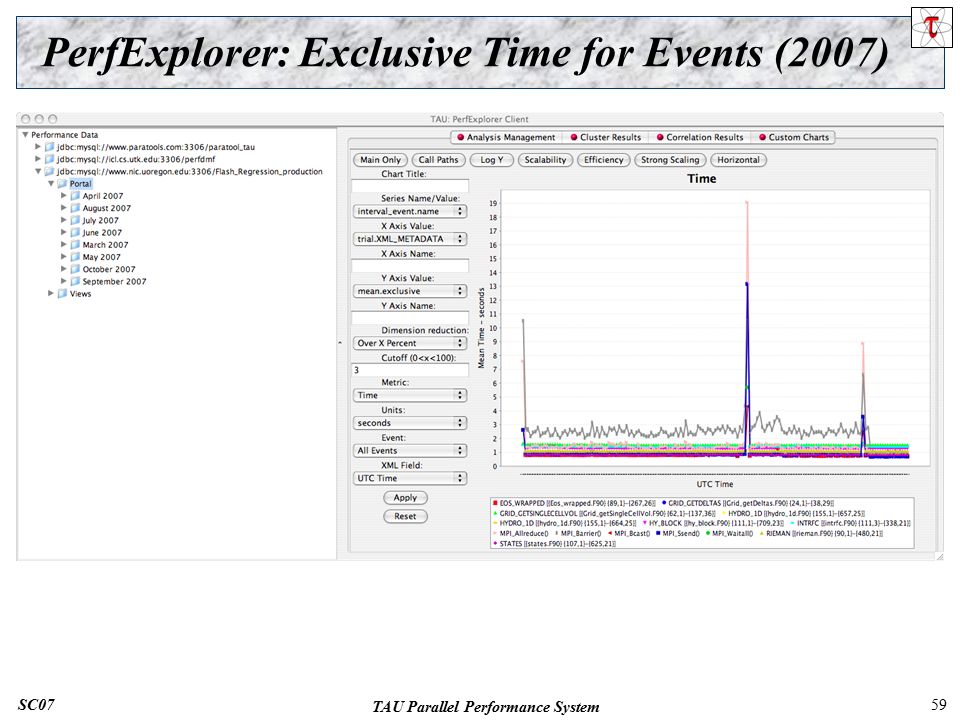Open the Units seconds dropdown
The height and width of the screenshot is (720, 960).
pyautogui.click(x=410, y=423)
